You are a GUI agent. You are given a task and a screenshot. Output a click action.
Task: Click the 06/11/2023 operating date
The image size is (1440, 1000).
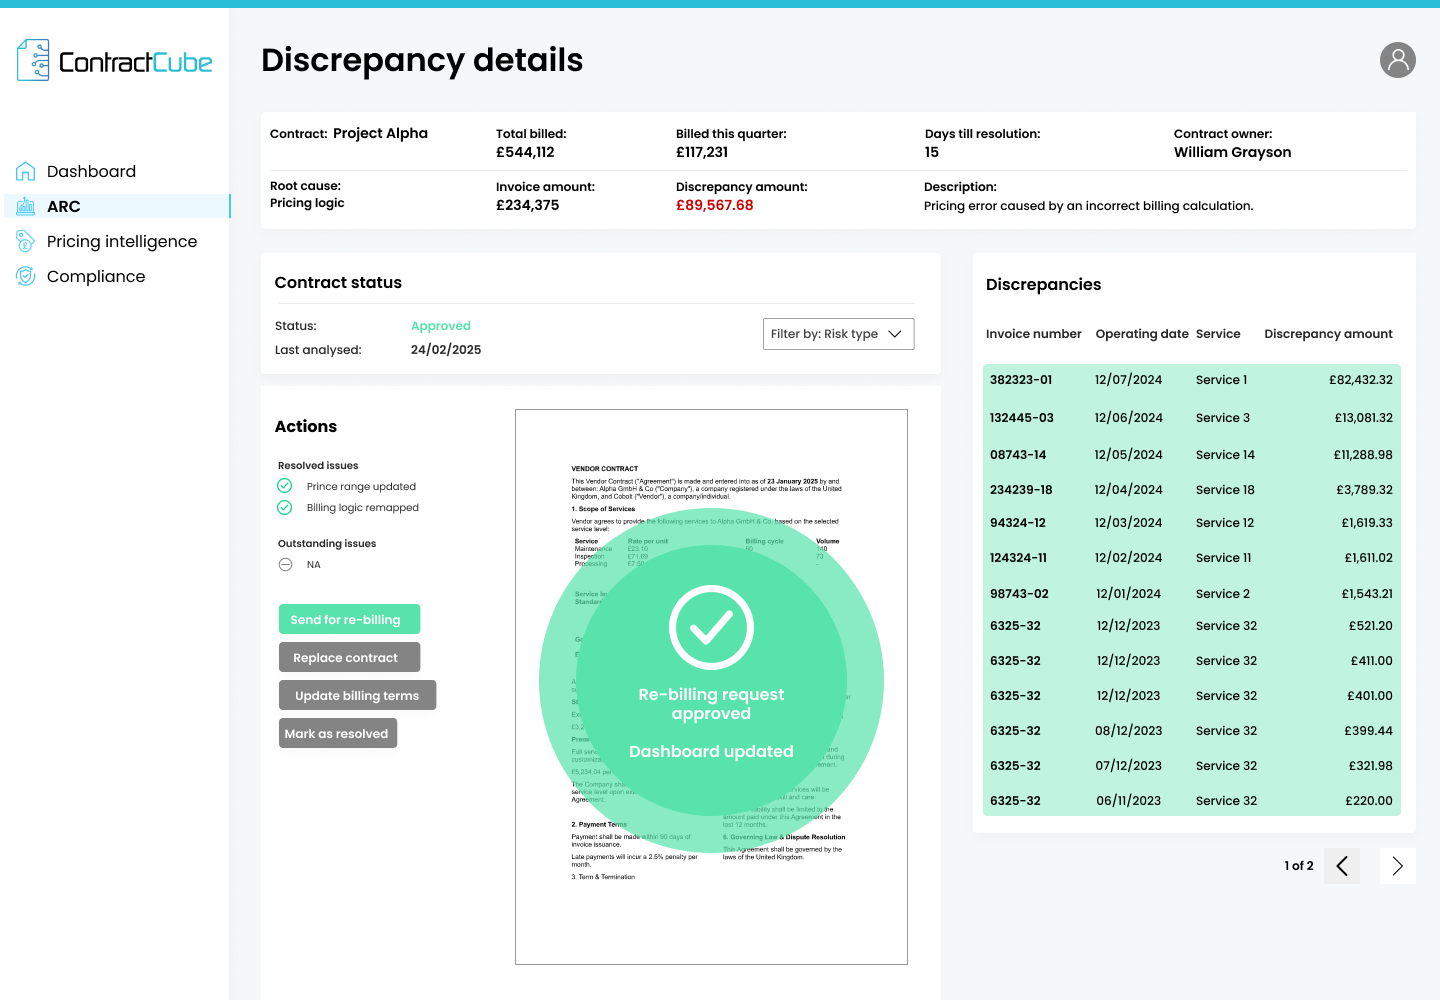[x=1128, y=801]
